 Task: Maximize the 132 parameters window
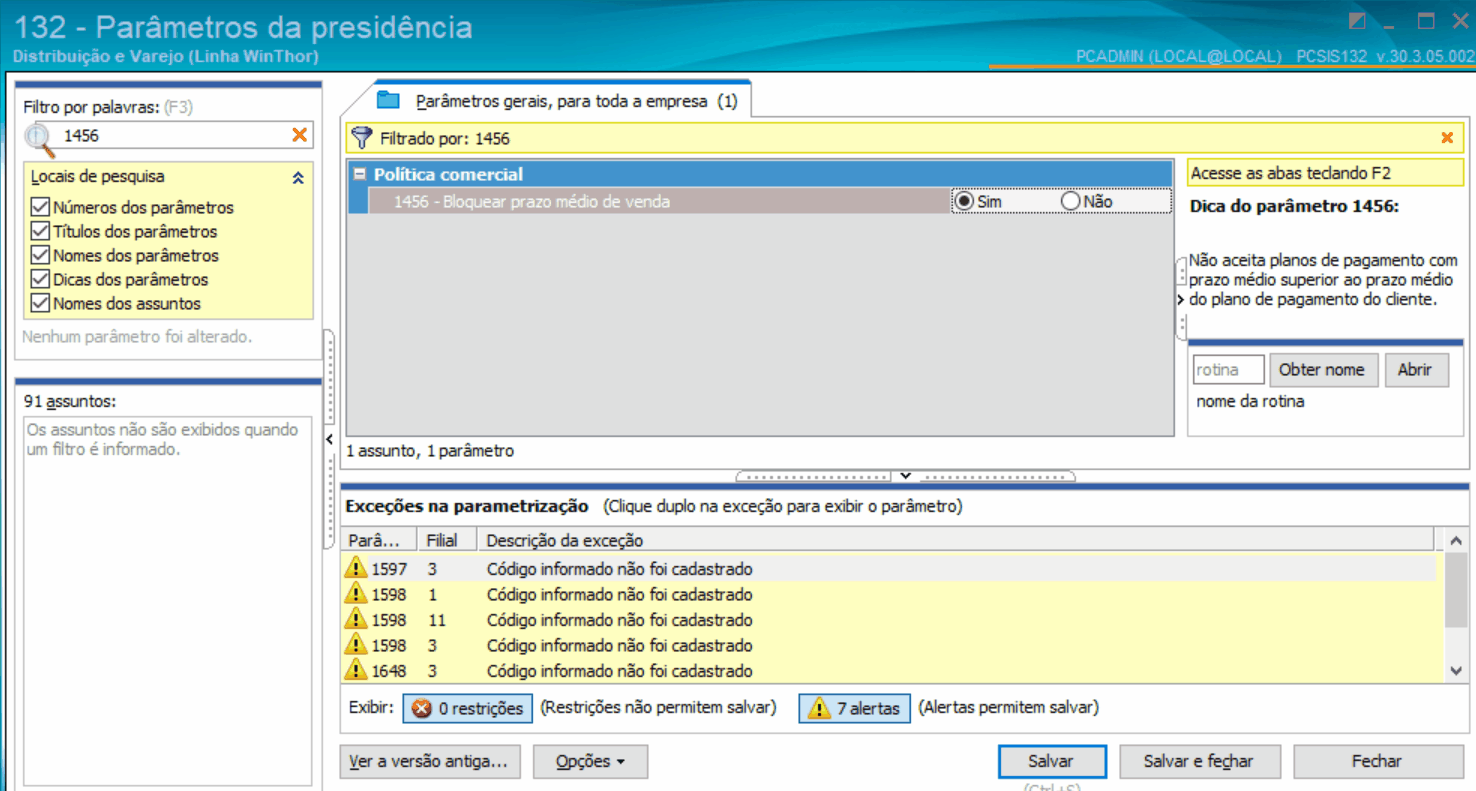pos(1426,21)
